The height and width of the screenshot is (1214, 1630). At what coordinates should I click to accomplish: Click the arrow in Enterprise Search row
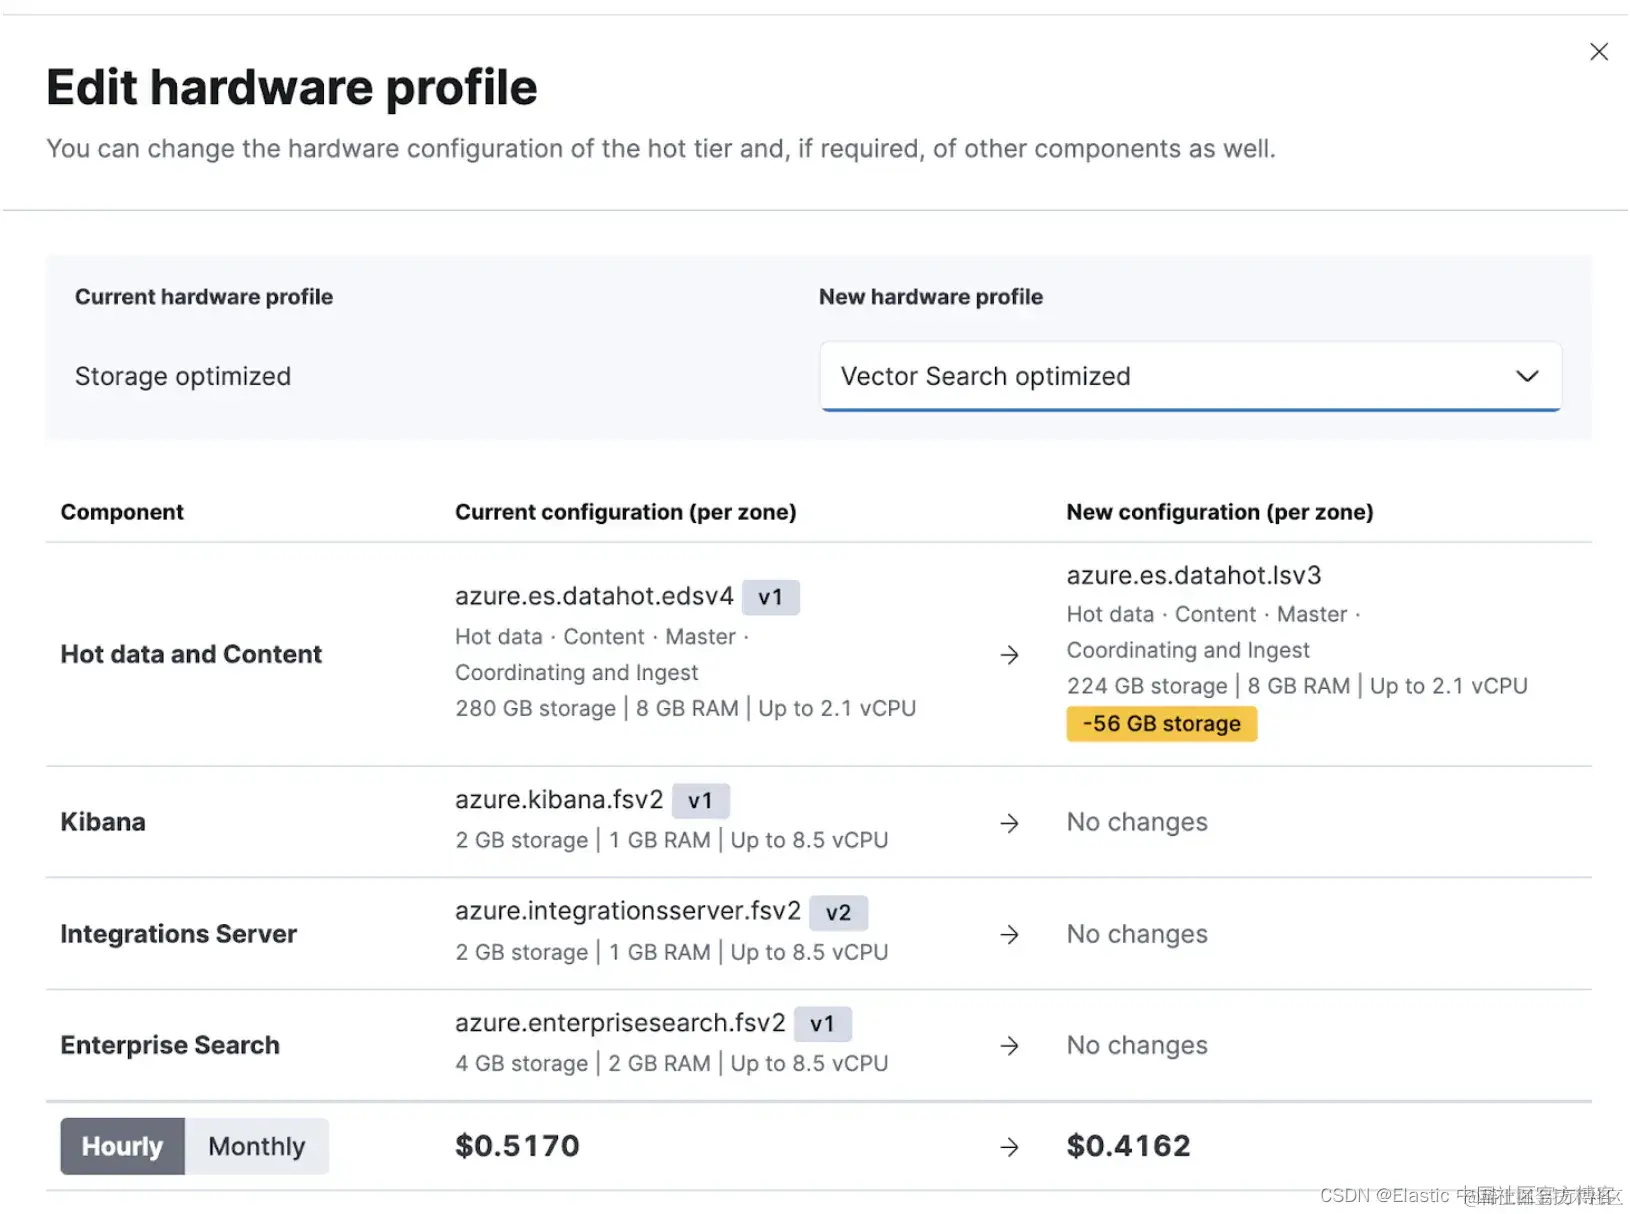tap(1009, 1046)
